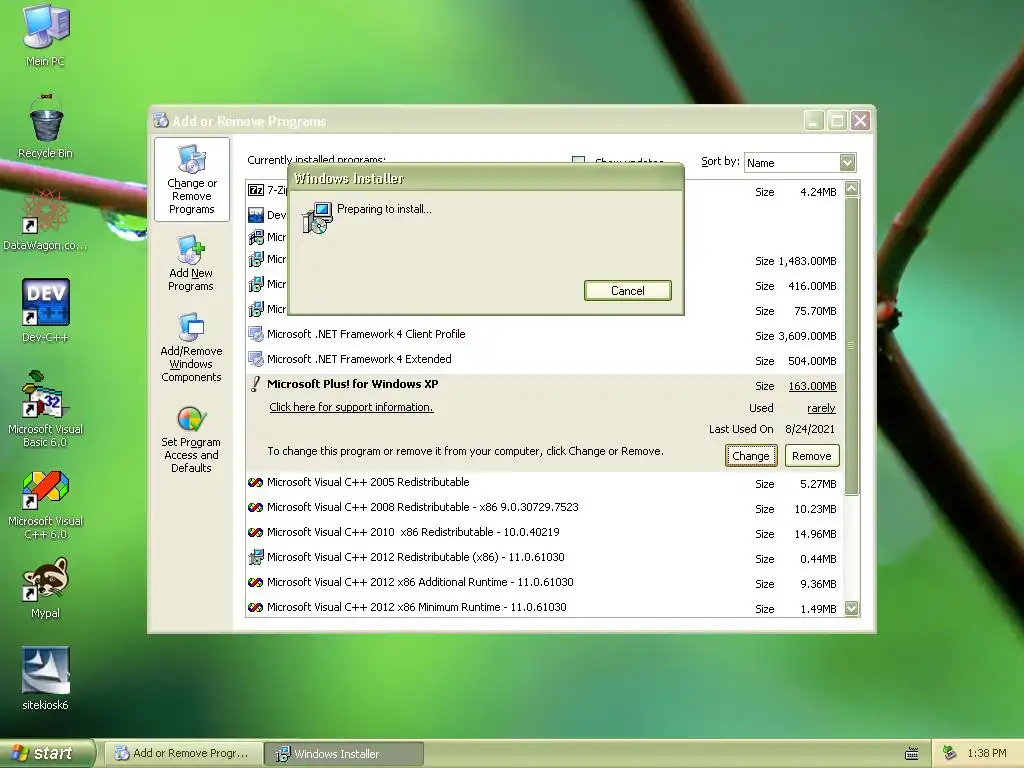
Task: Click the Visual C++ 2010 x86 Redistributable icon
Action: 255,532
